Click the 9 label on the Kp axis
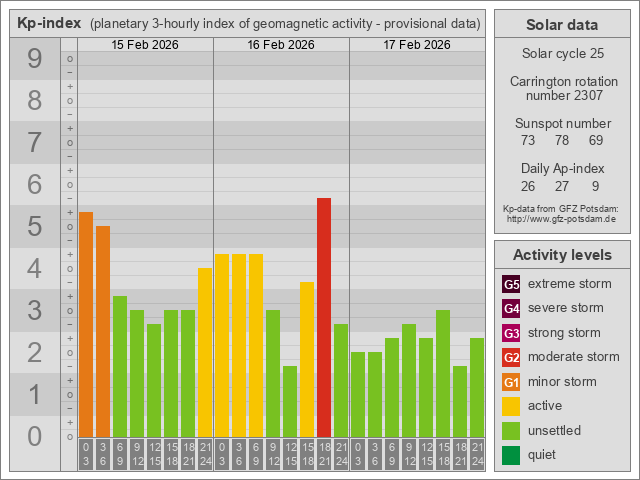 tap(34, 60)
